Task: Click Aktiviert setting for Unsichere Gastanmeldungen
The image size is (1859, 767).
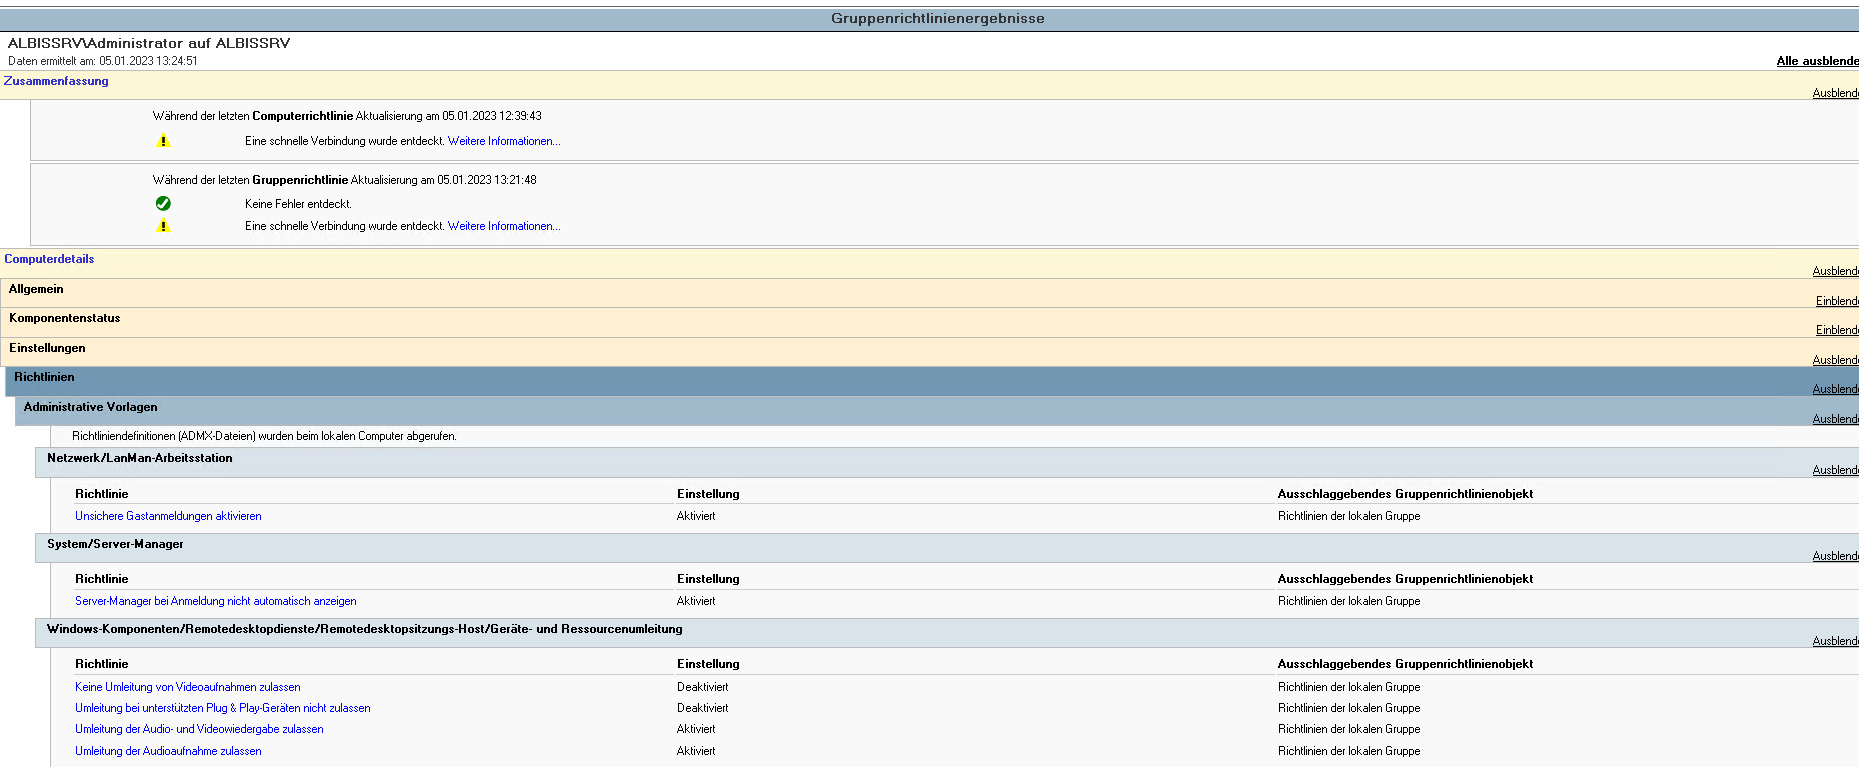Action: pyautogui.click(x=696, y=516)
